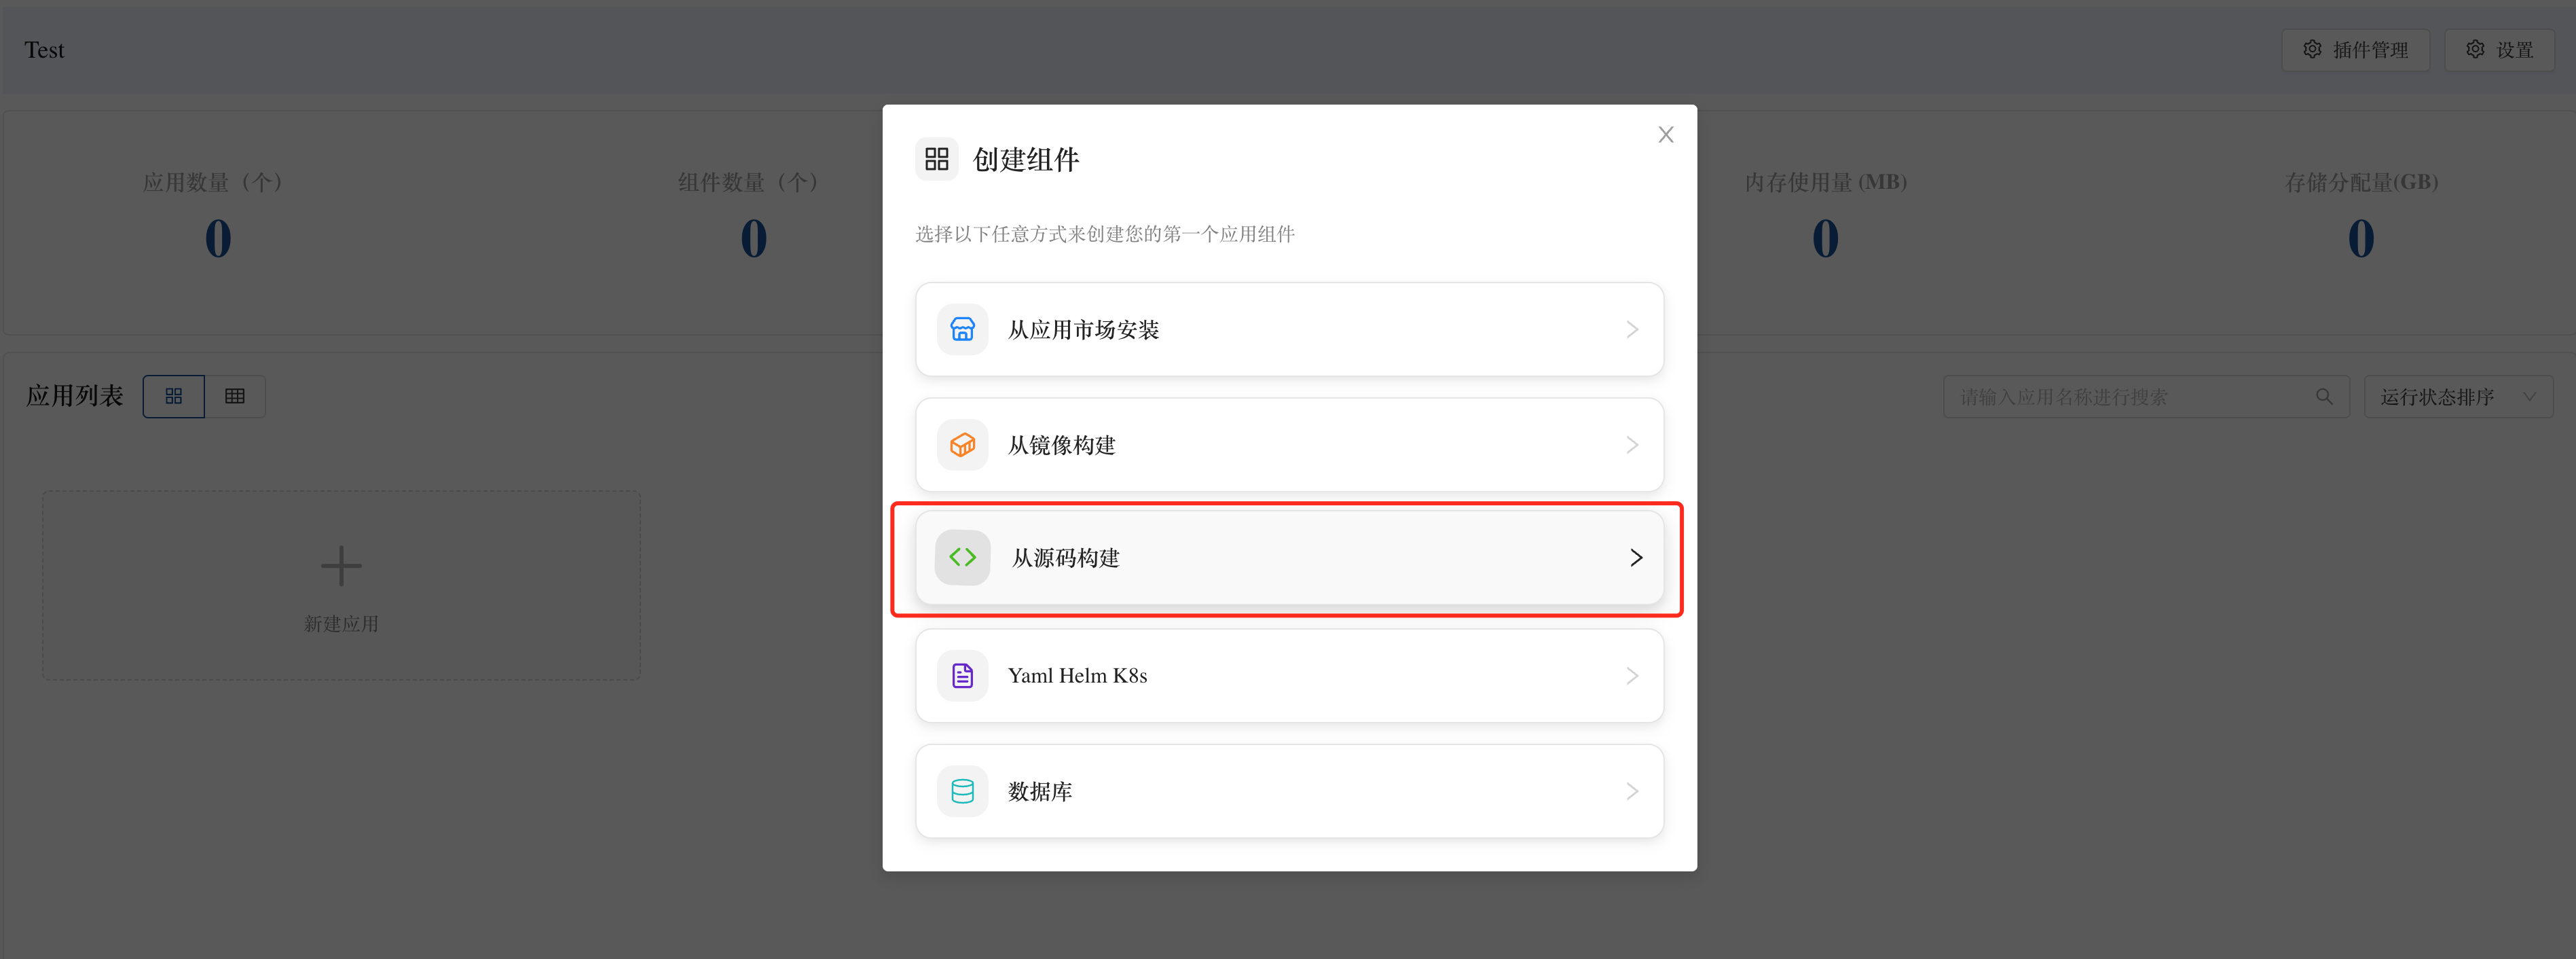Screen dimensions: 2576x959
Task: Click the green source code brackets icon
Action: pyautogui.click(x=962, y=558)
